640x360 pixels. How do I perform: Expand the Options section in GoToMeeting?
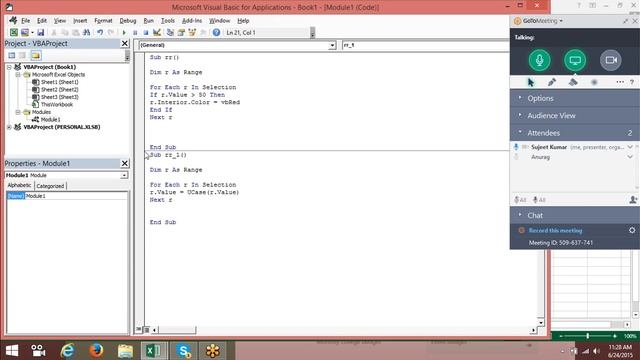575,98
